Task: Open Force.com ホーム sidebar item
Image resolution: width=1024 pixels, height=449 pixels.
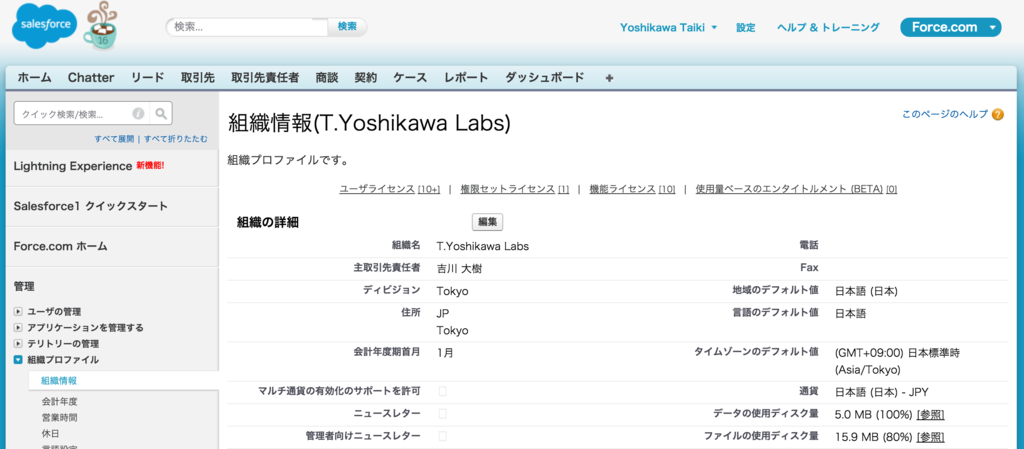Action: (60, 247)
